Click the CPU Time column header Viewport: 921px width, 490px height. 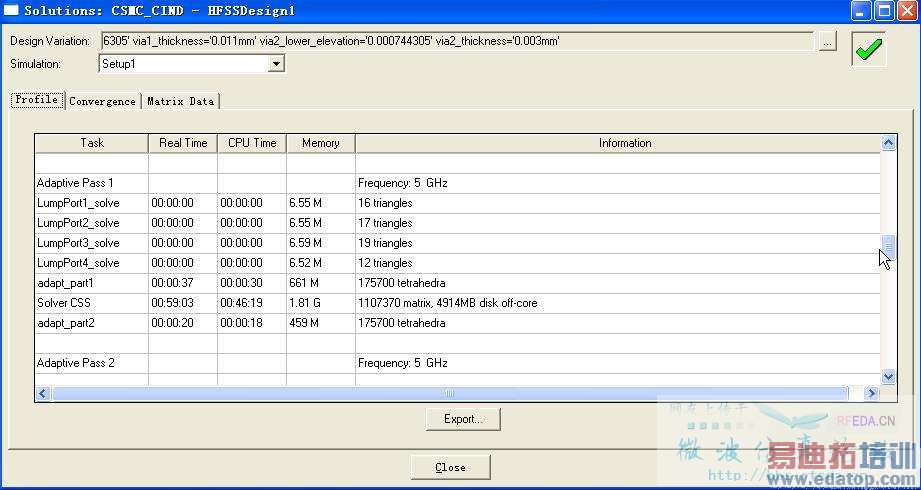[252, 143]
